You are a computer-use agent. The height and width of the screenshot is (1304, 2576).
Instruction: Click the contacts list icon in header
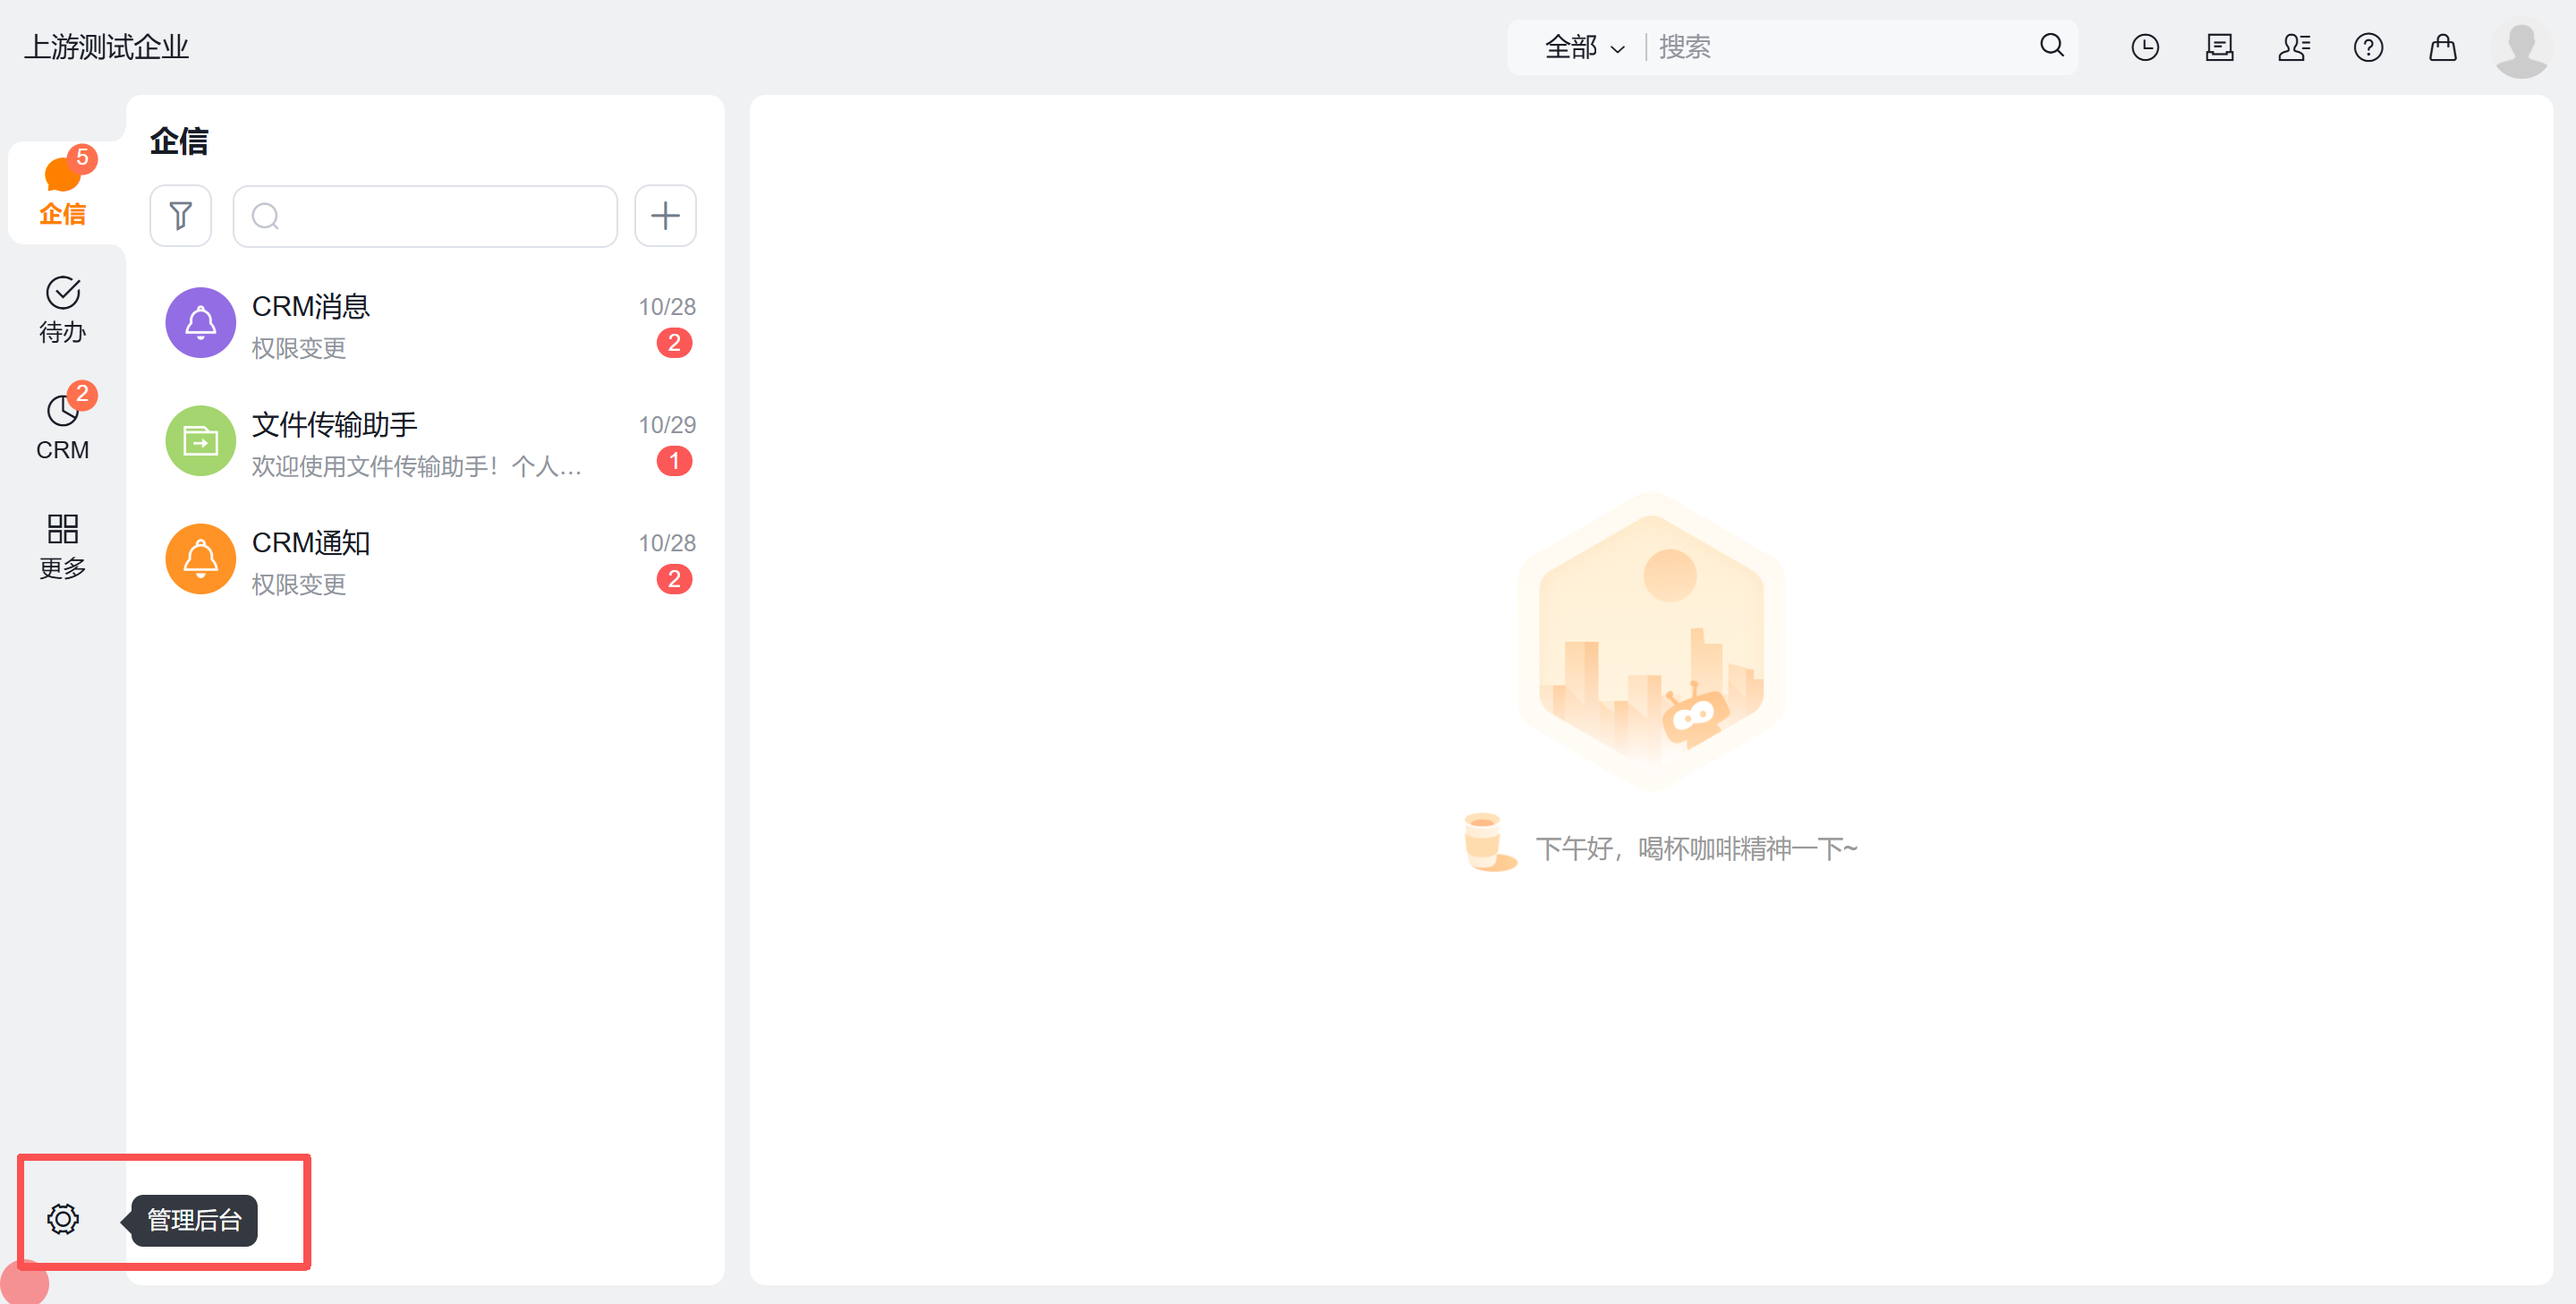[x=2293, y=48]
